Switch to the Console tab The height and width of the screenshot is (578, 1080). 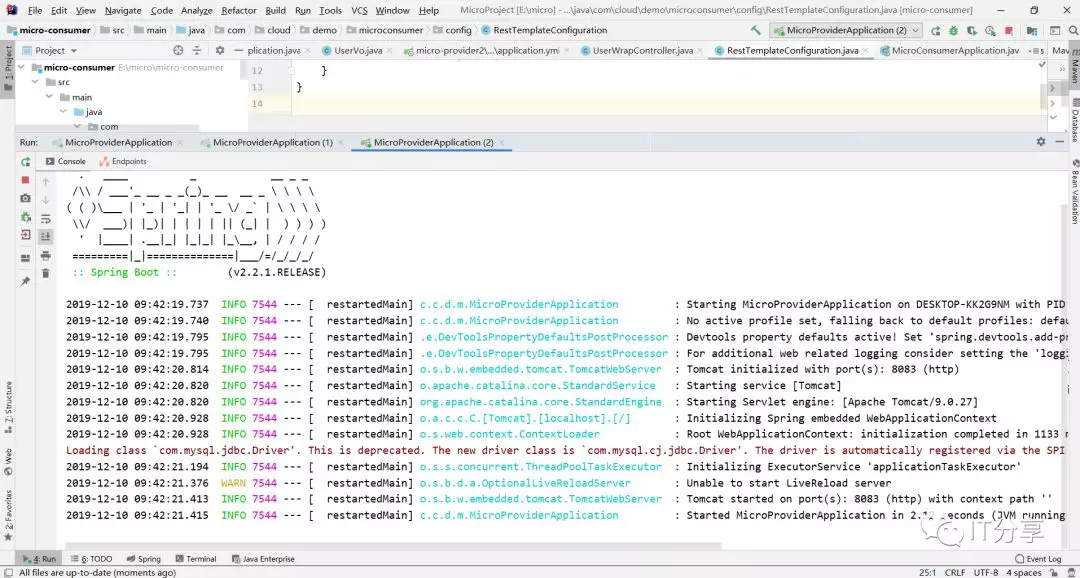65,161
